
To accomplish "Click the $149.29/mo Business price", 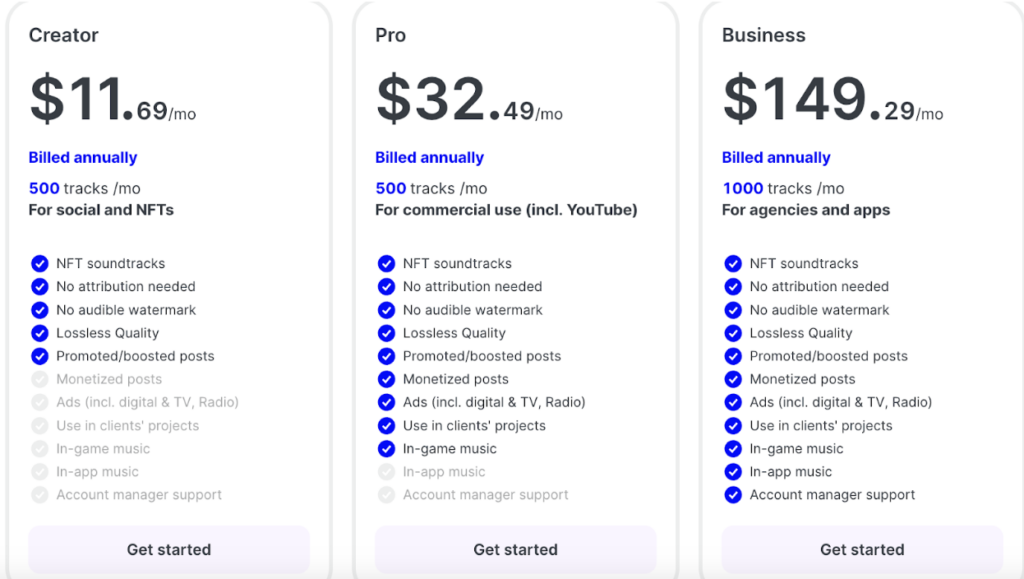I will (833, 99).
